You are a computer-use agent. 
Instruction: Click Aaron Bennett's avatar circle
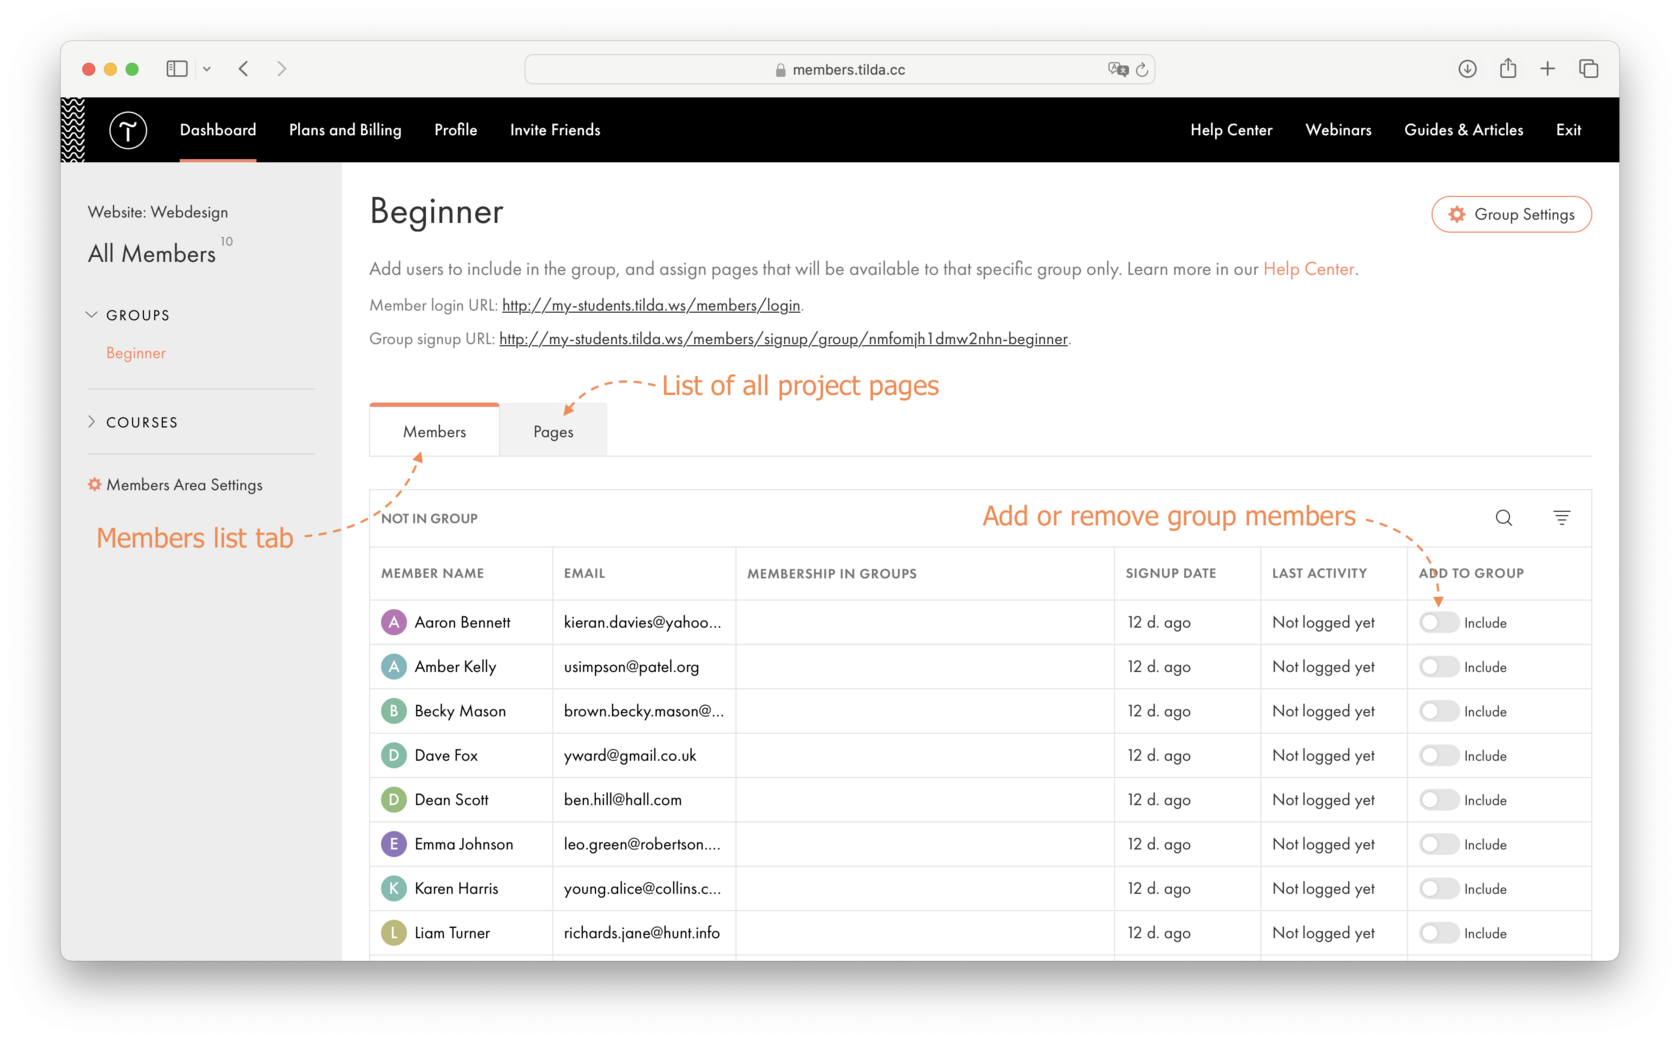tap(393, 621)
